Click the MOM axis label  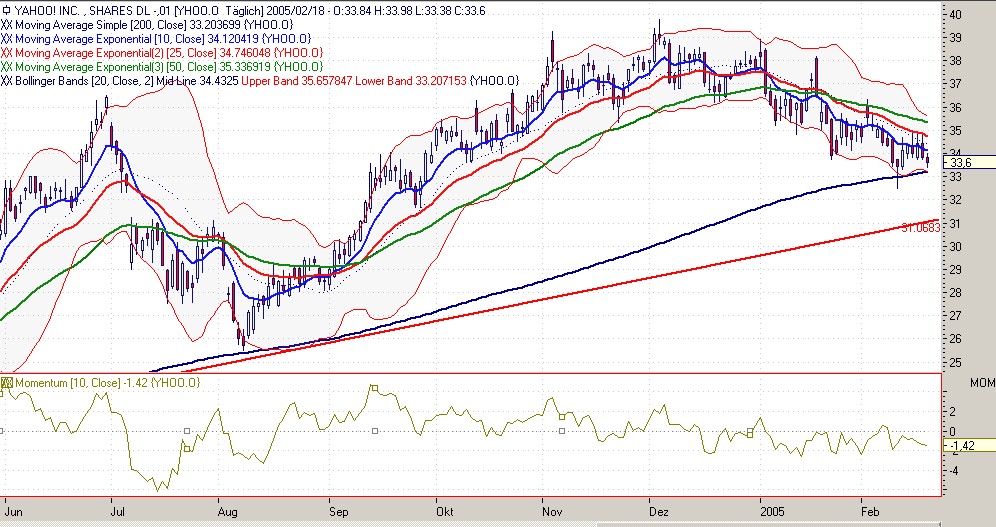tap(982, 383)
